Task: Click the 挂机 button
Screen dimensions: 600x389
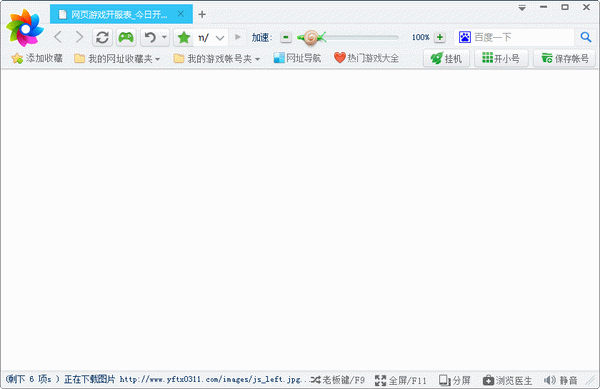Action: (x=446, y=59)
